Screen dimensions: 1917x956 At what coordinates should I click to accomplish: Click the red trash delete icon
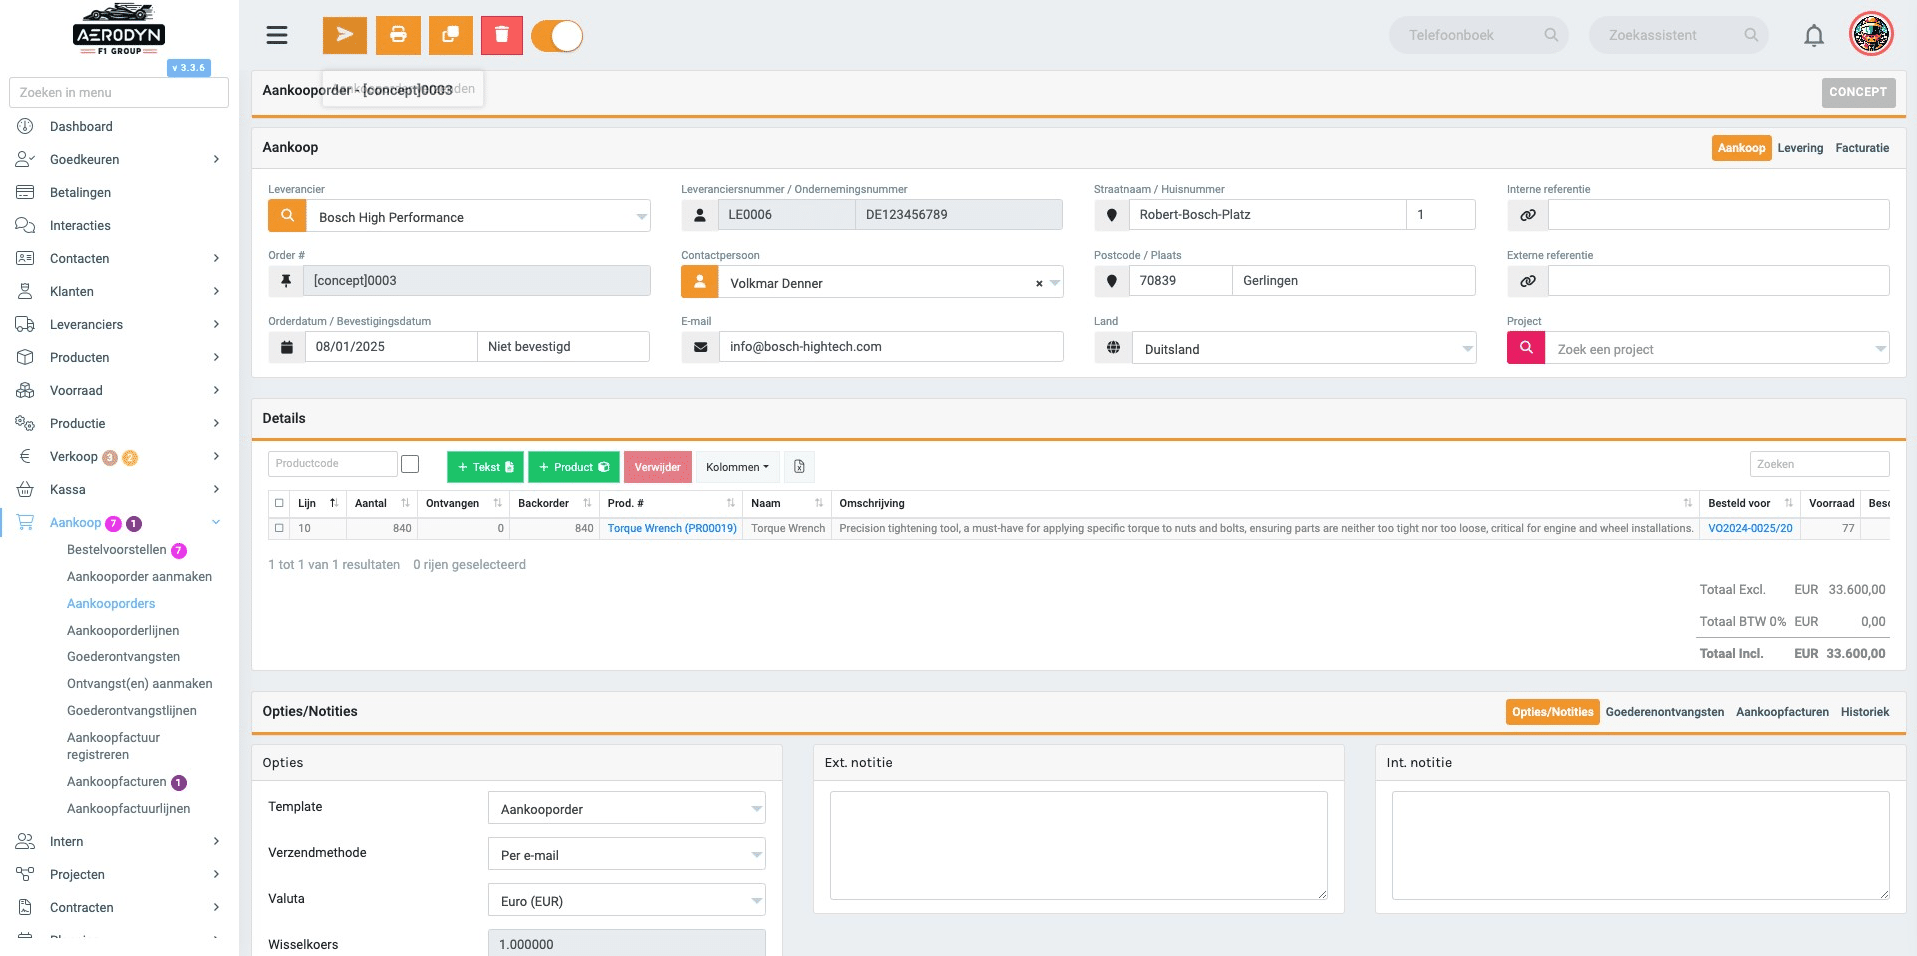(x=502, y=35)
